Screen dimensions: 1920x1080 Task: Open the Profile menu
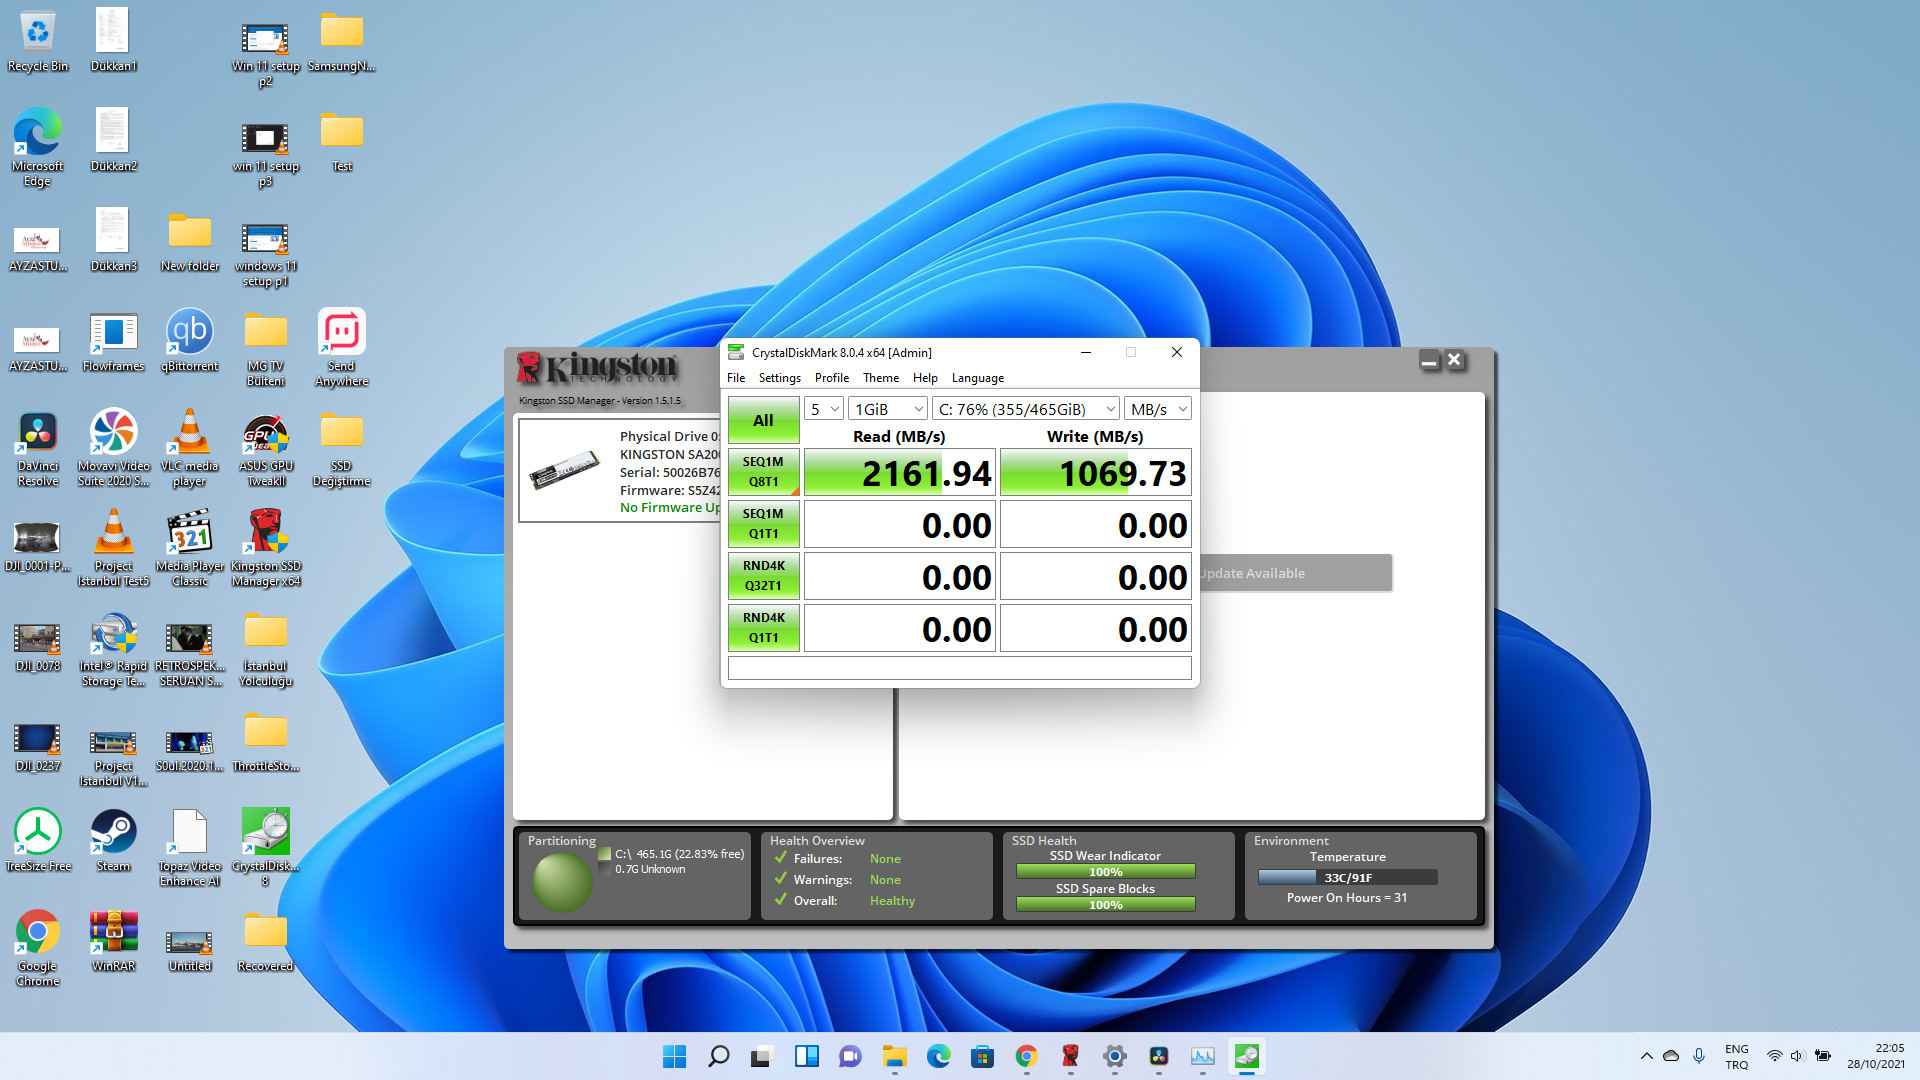pos(831,378)
